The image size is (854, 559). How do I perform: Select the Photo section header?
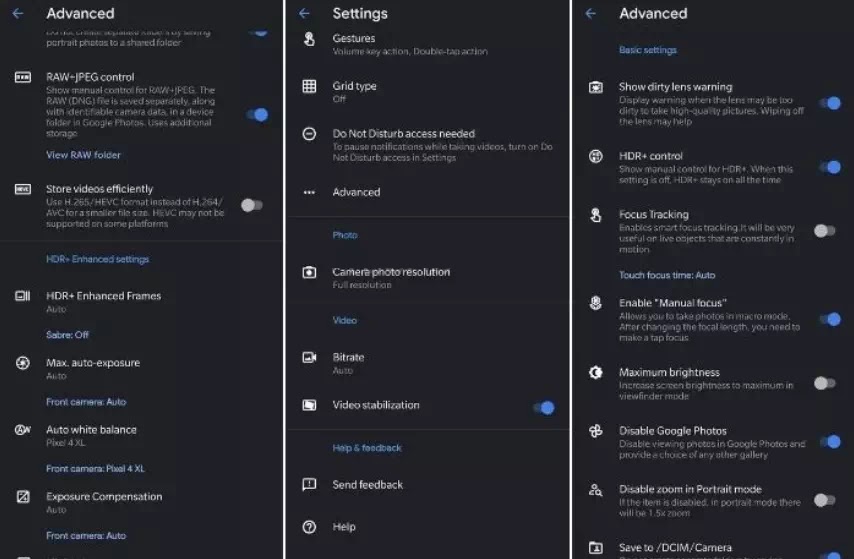345,235
